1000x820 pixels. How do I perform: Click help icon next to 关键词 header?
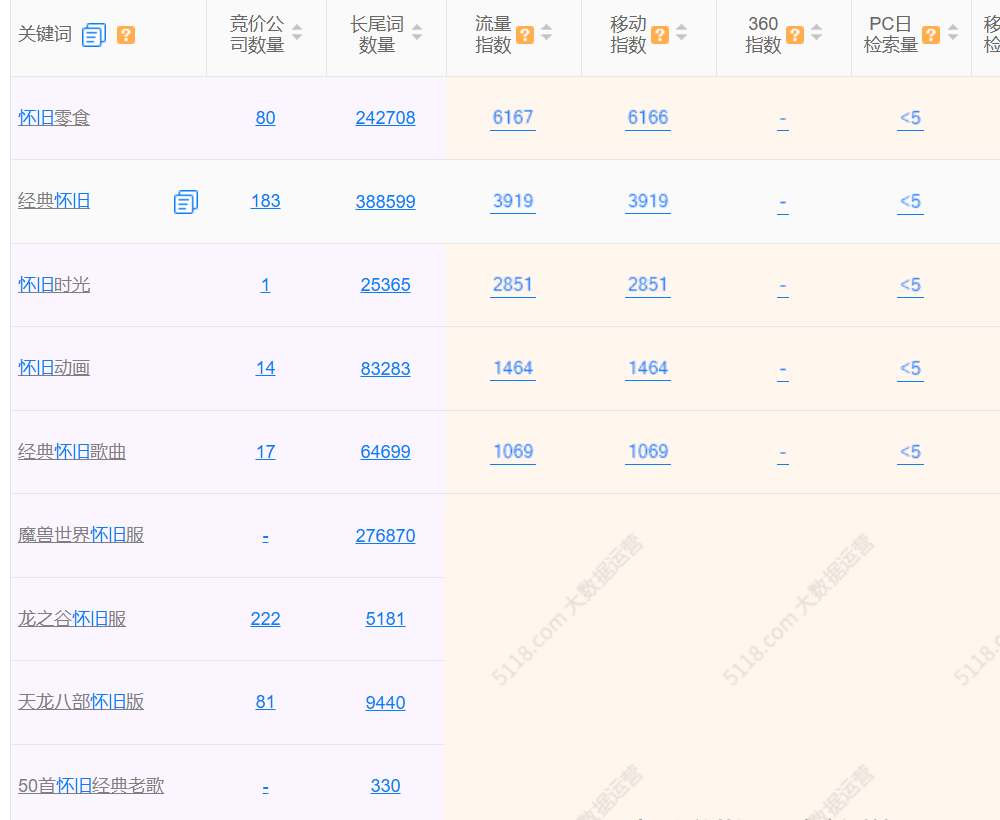coord(126,35)
